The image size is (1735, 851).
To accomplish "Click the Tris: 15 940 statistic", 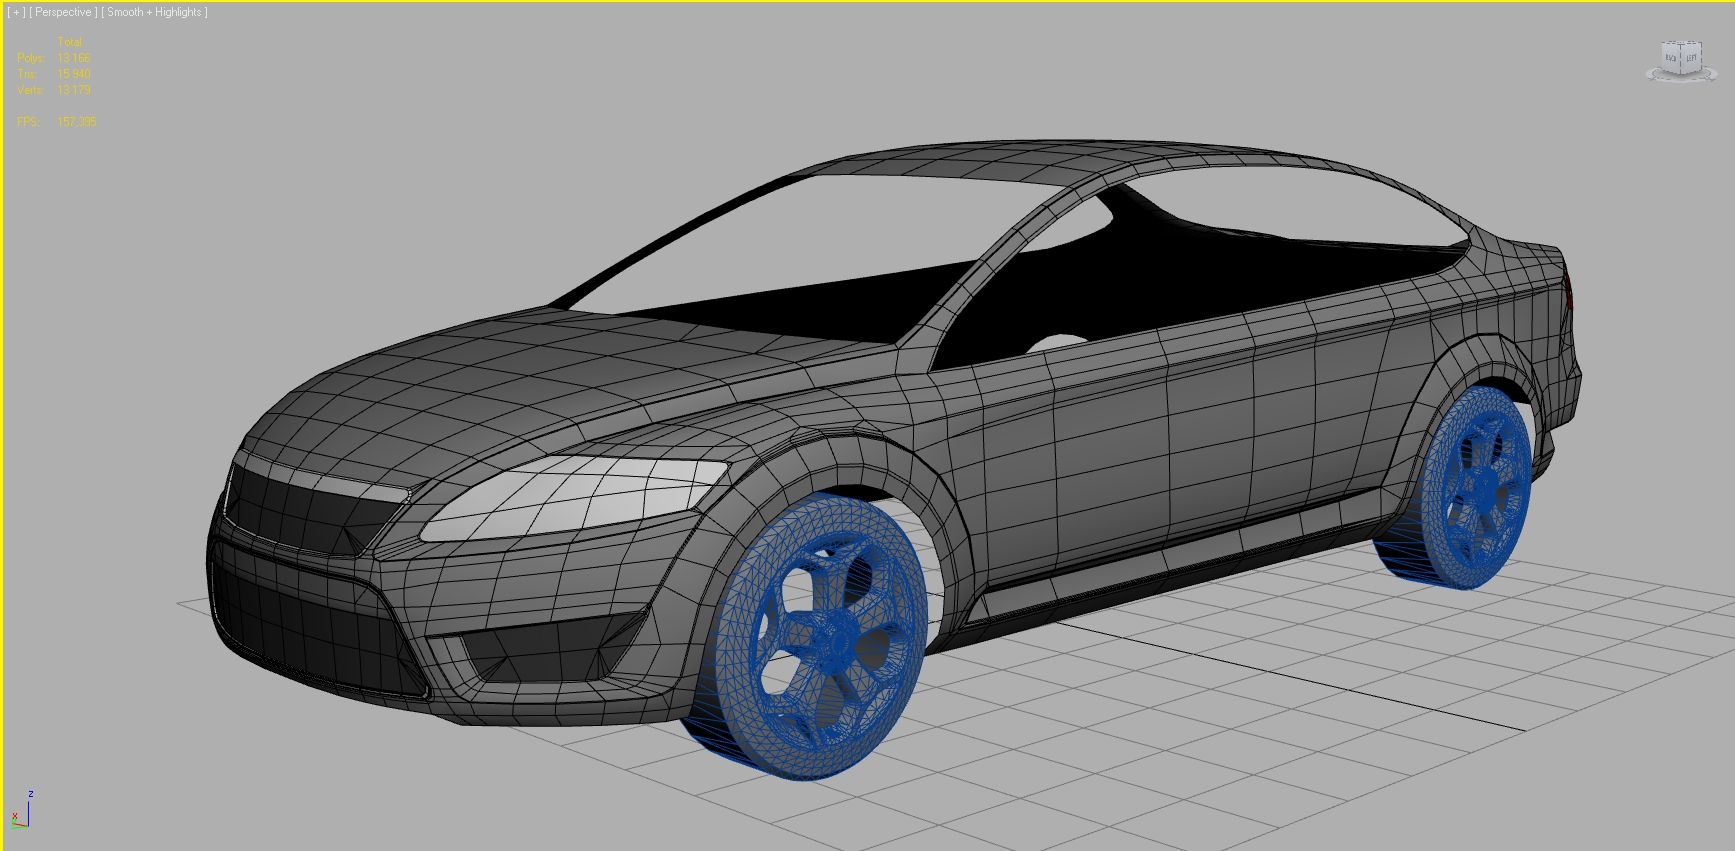I will [54, 74].
